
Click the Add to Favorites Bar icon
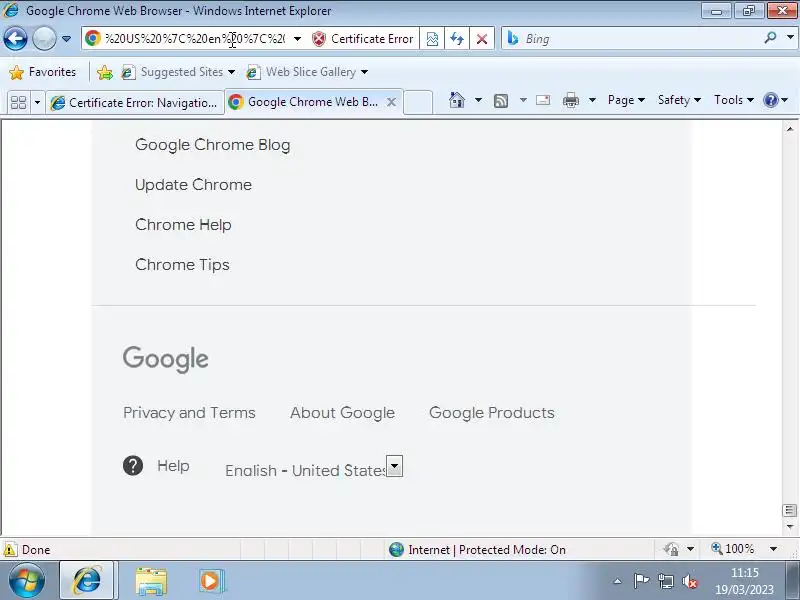(105, 72)
